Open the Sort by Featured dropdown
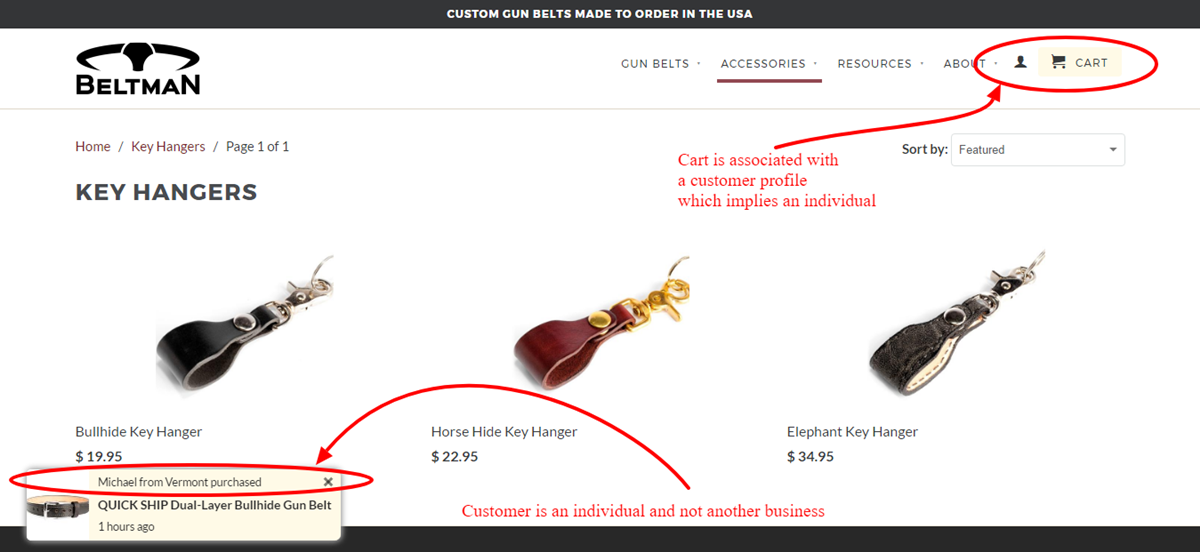Image resolution: width=1200 pixels, height=552 pixels. pos(1038,150)
